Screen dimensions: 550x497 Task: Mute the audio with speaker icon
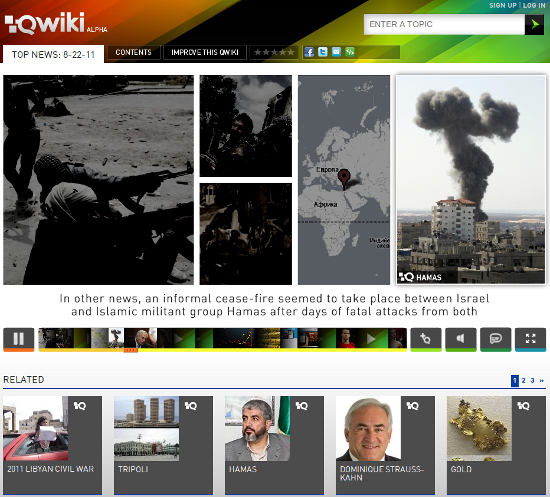[461, 339]
